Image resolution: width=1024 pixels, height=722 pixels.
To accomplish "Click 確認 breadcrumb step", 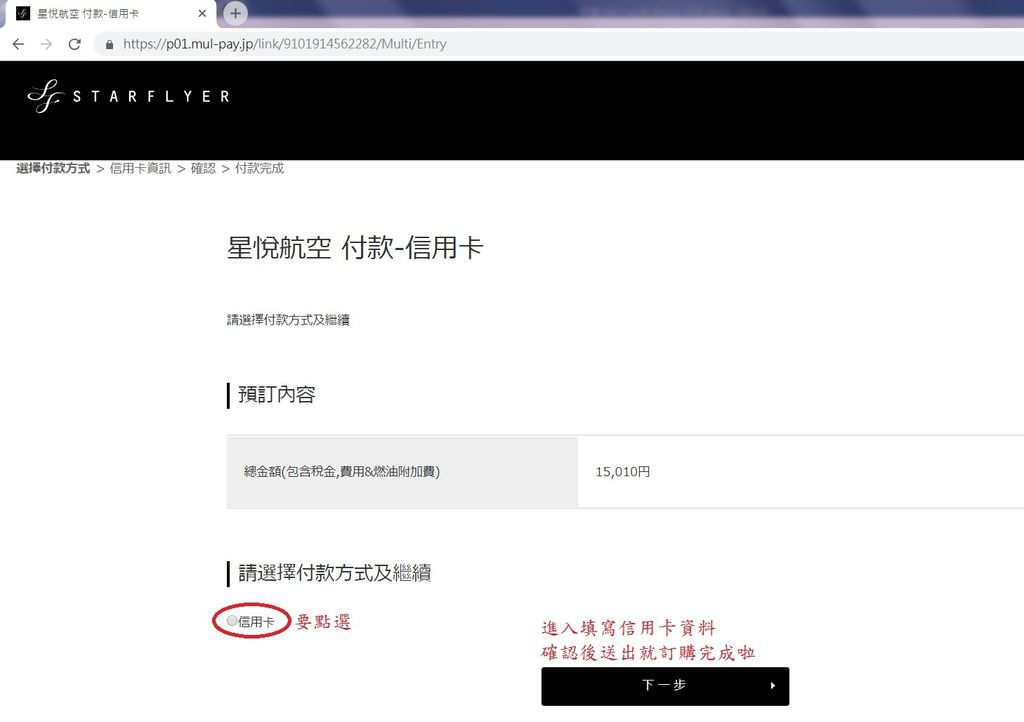I will 203,168.
